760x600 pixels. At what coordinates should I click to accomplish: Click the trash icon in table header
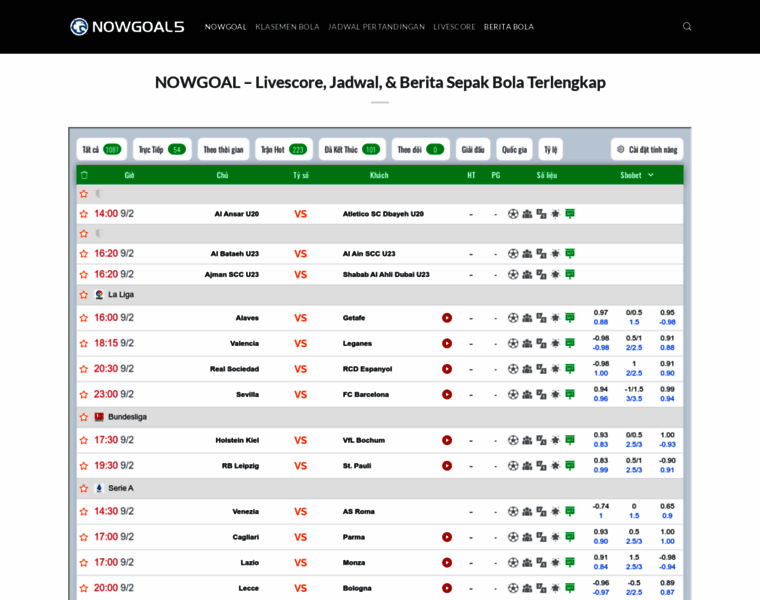(x=84, y=175)
